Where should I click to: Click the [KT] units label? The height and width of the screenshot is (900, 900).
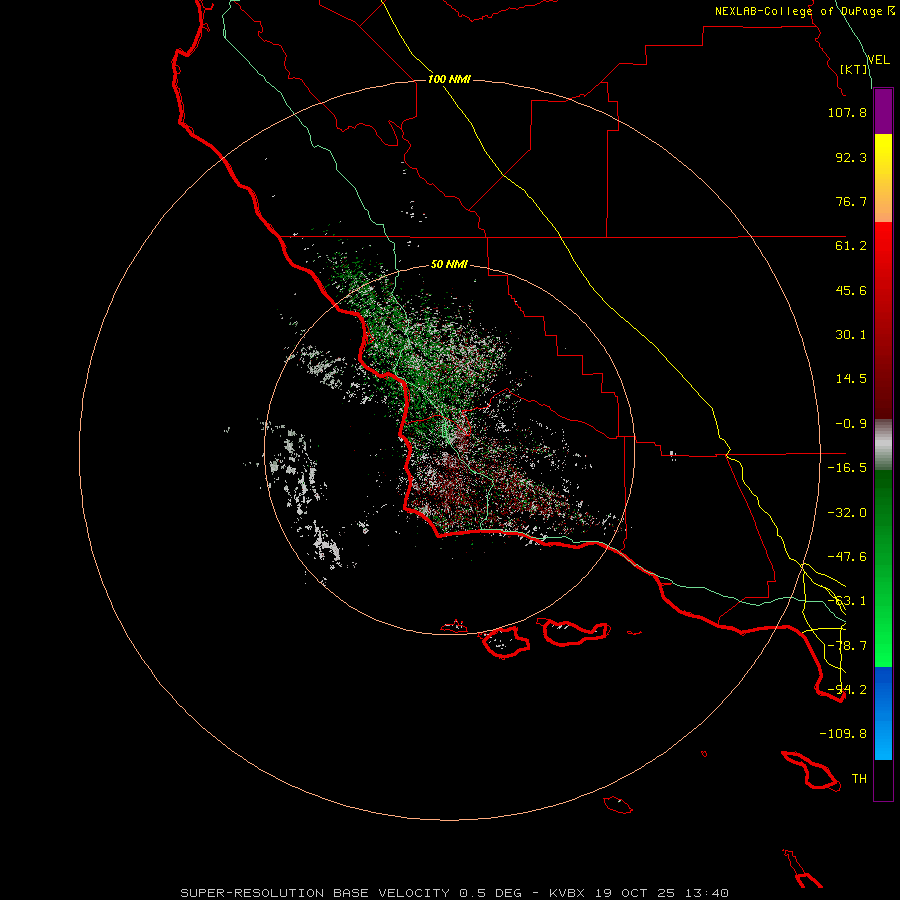coord(854,69)
